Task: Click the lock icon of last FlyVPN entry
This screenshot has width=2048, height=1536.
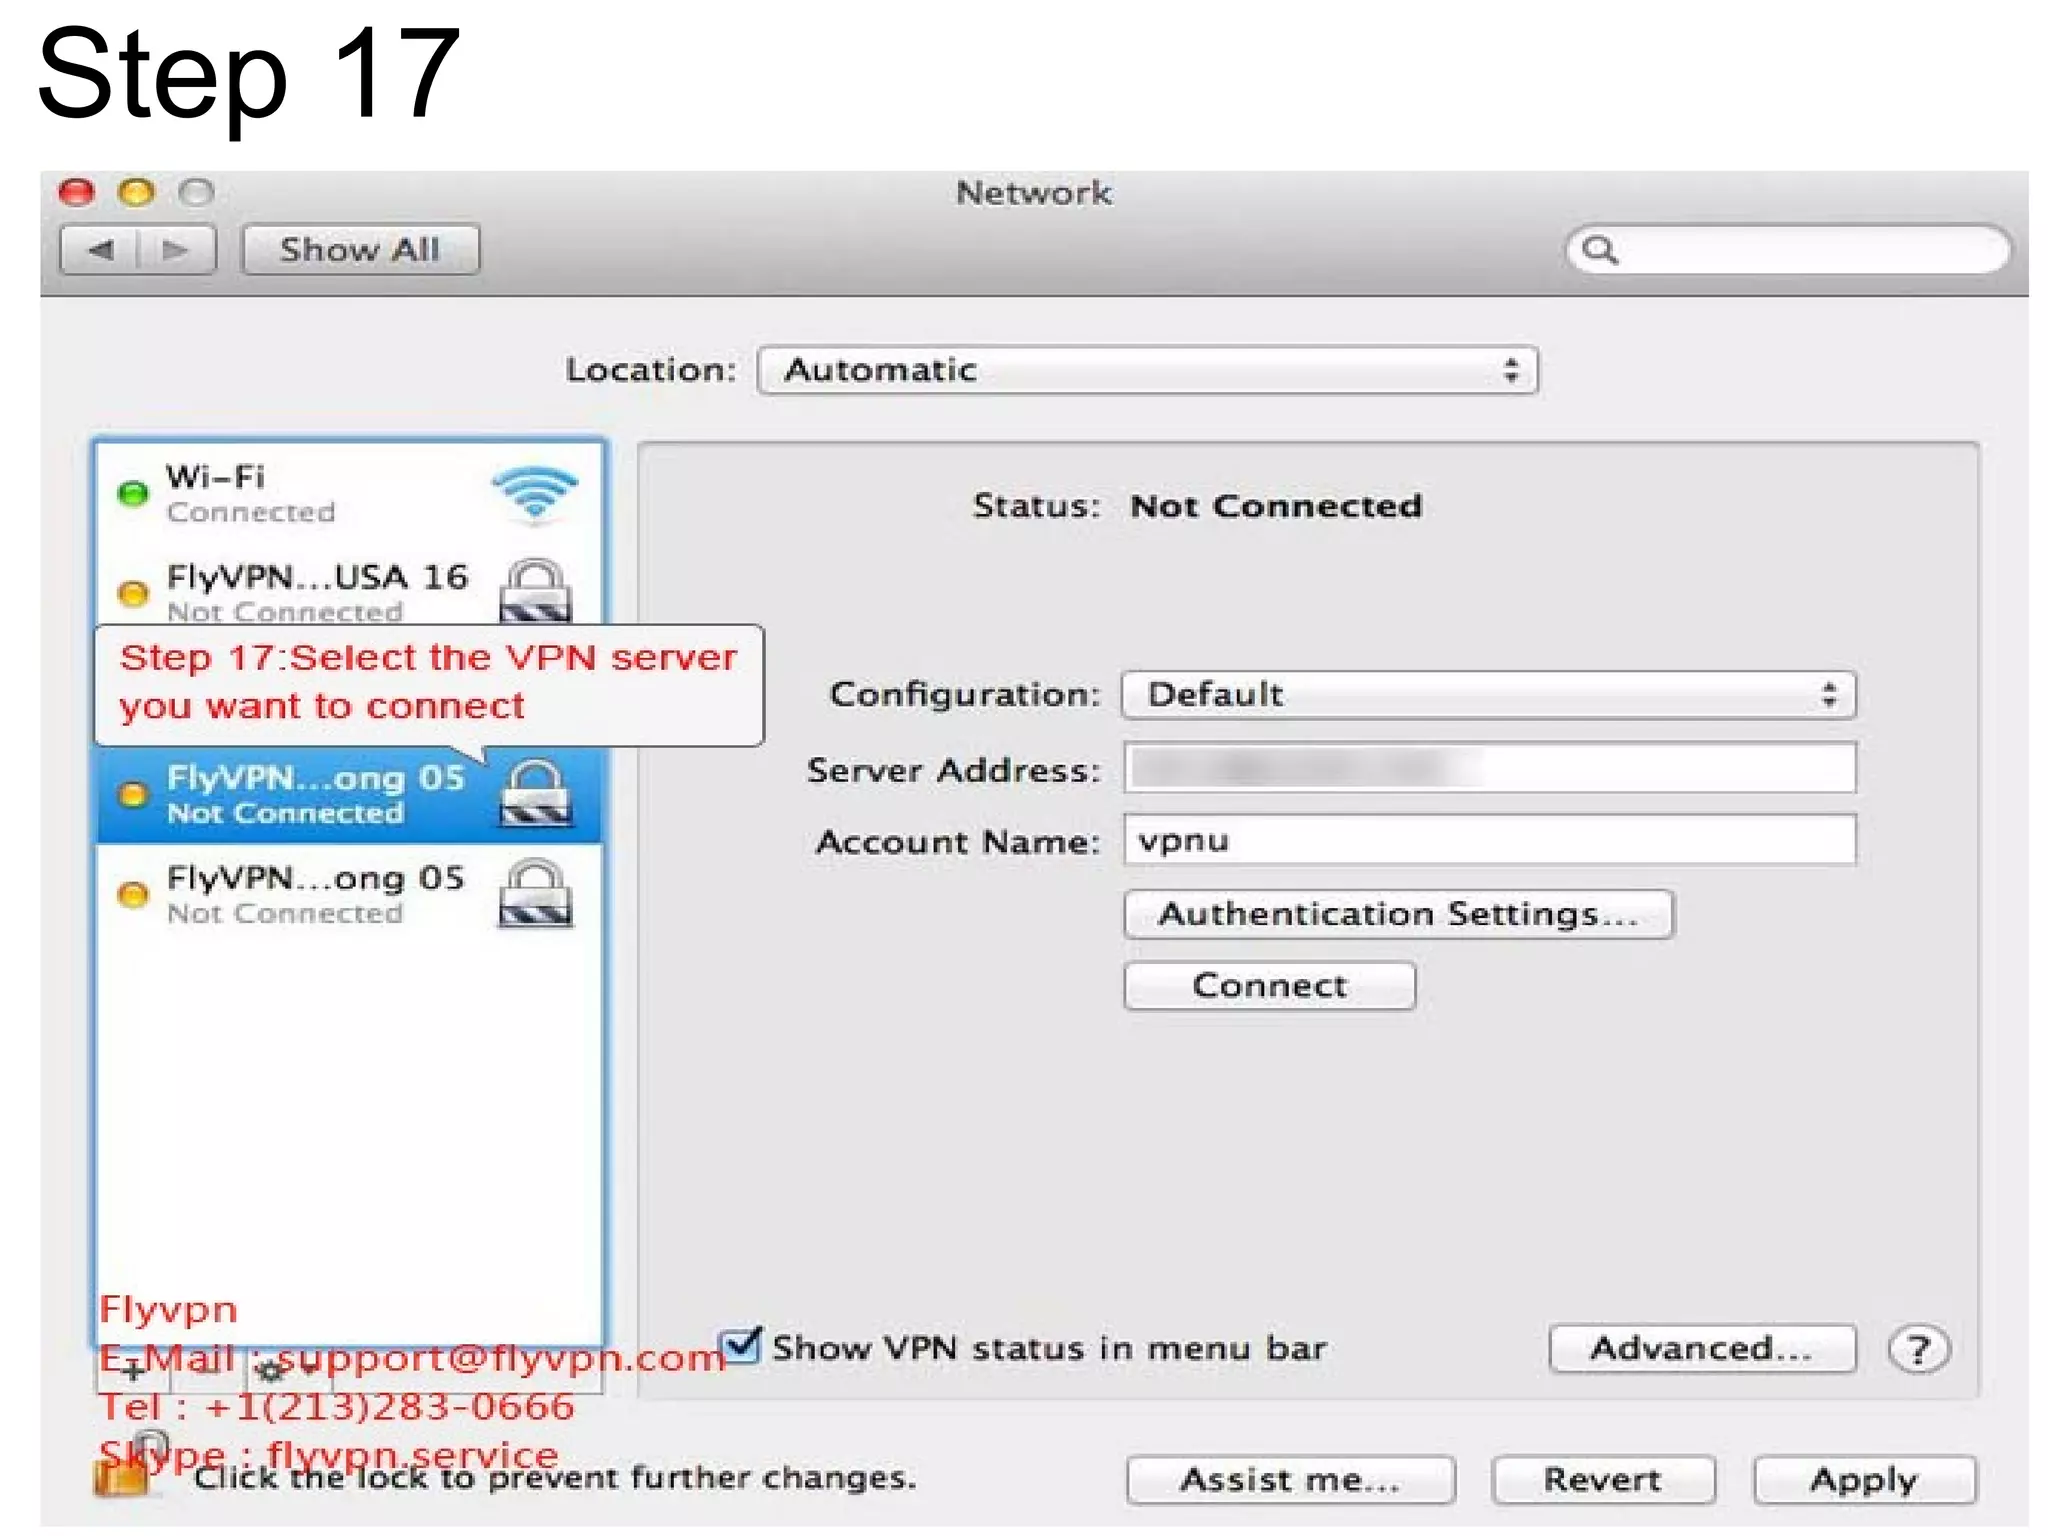Action: coord(536,893)
